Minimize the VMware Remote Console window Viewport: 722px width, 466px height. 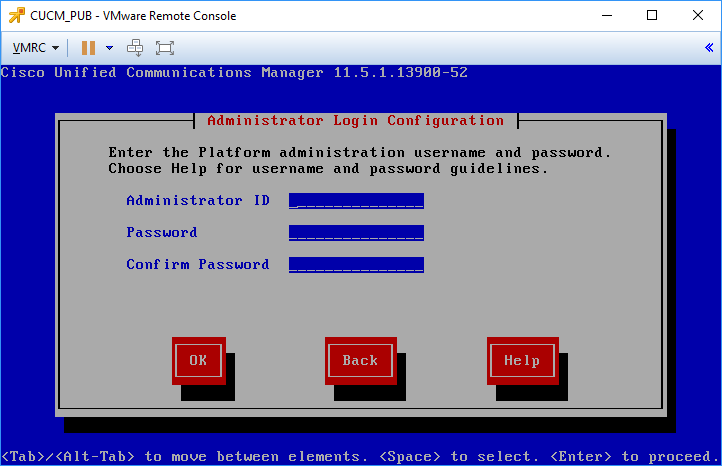coord(607,16)
